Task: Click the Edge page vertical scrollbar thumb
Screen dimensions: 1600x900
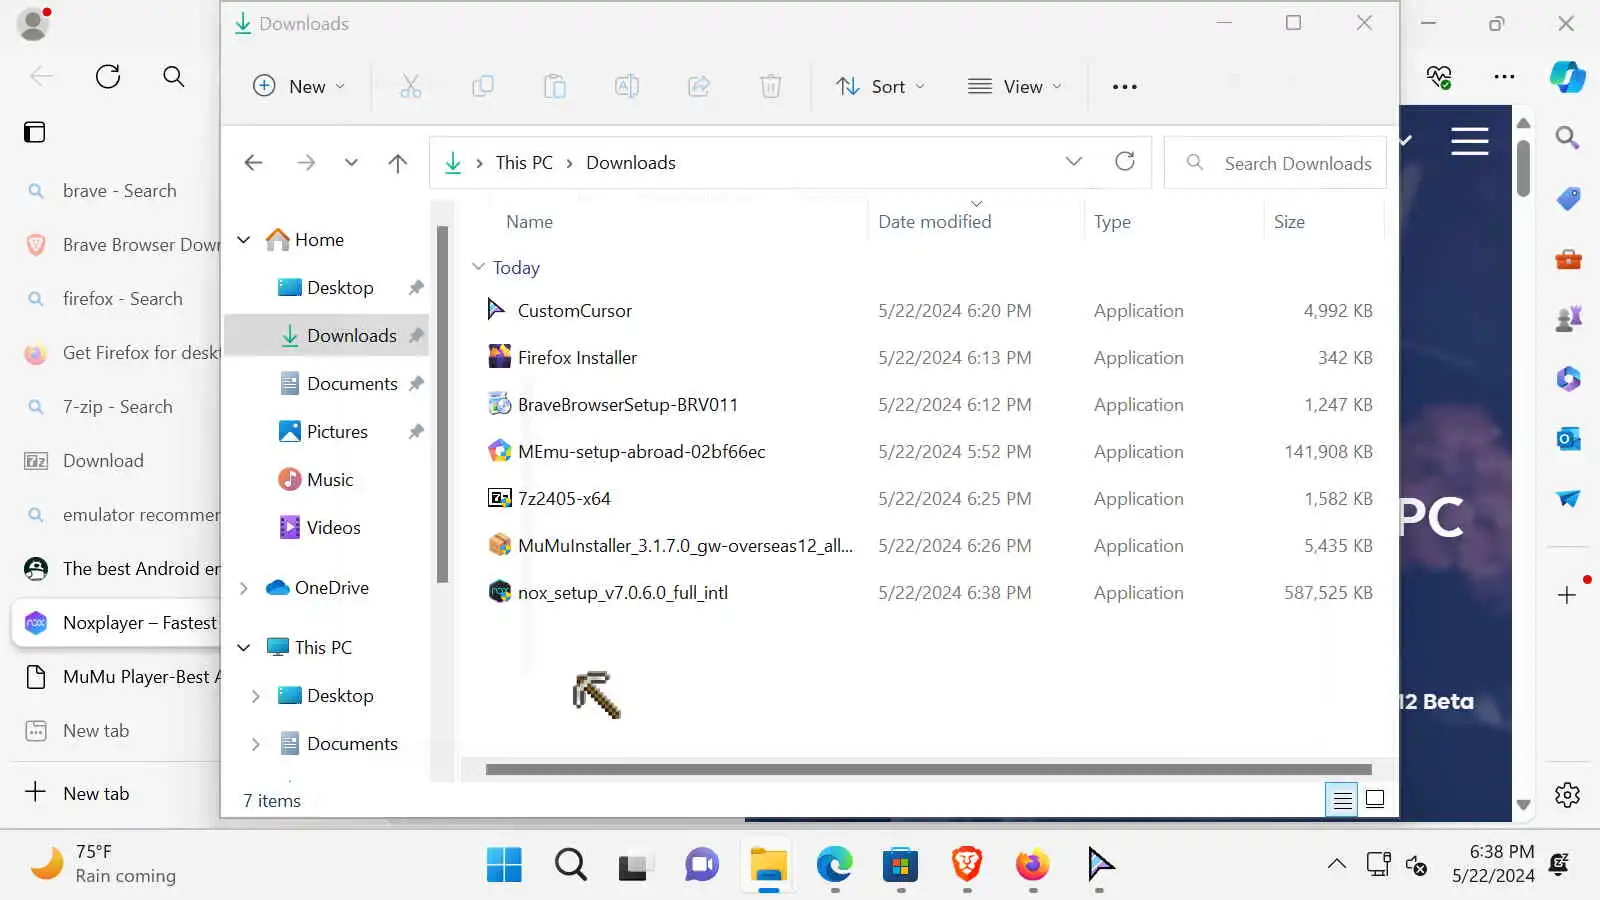Action: pyautogui.click(x=1523, y=168)
